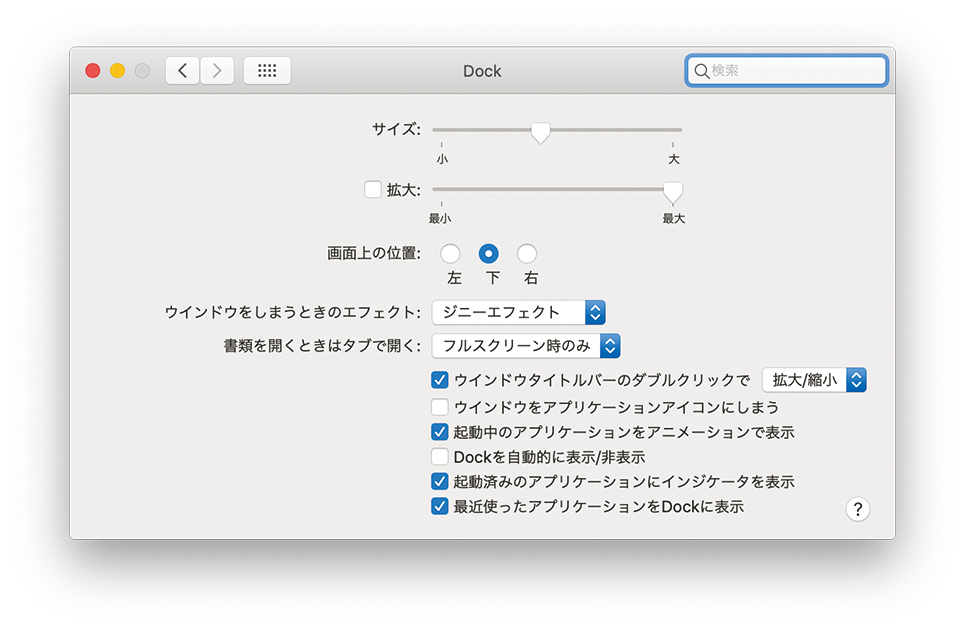Click the back navigation arrow
965x631 pixels.
[182, 71]
